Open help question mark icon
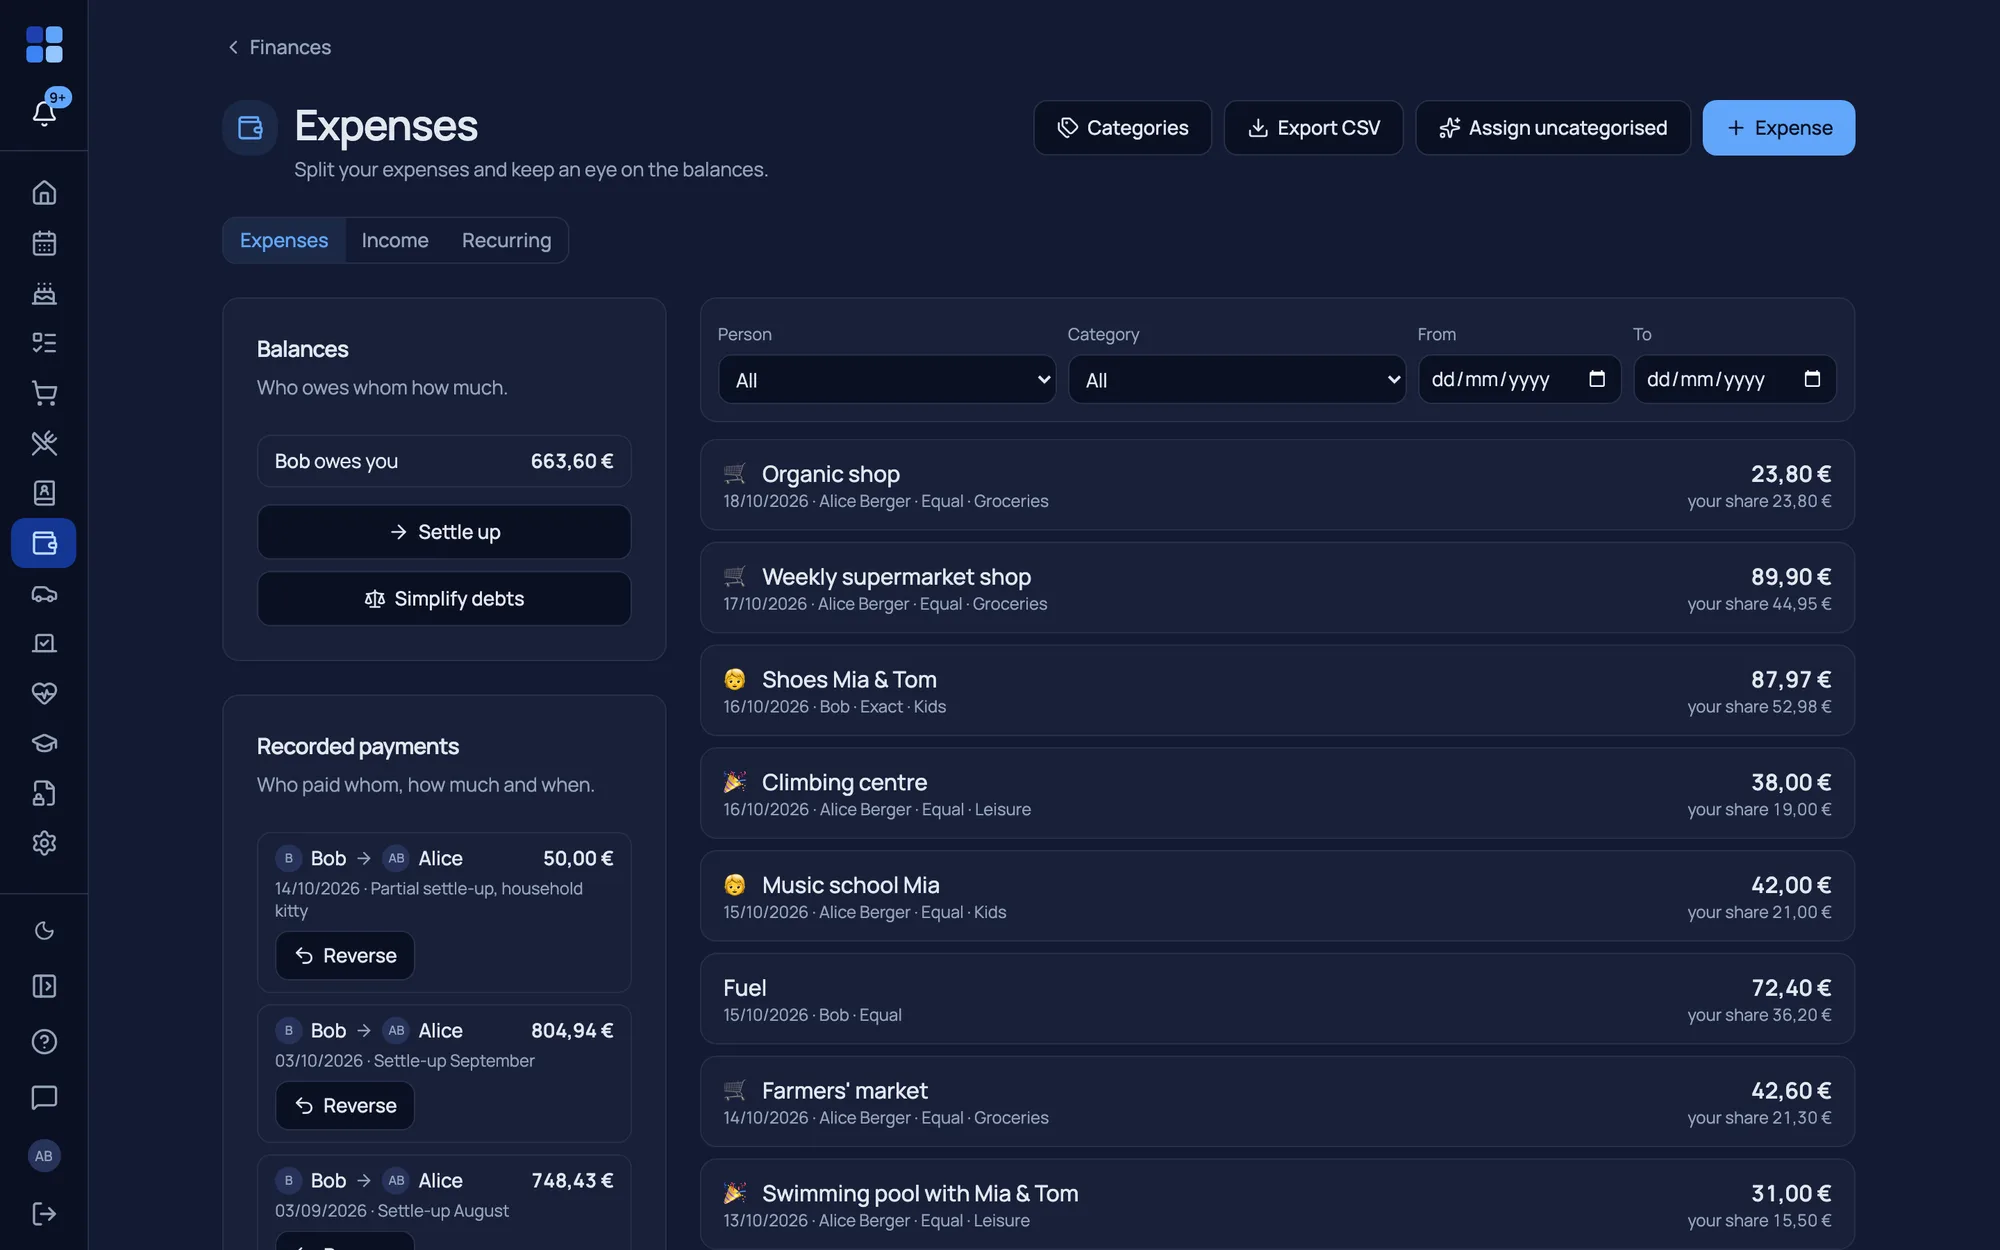Screen dimensions: 2000x1250 pos(44,1042)
